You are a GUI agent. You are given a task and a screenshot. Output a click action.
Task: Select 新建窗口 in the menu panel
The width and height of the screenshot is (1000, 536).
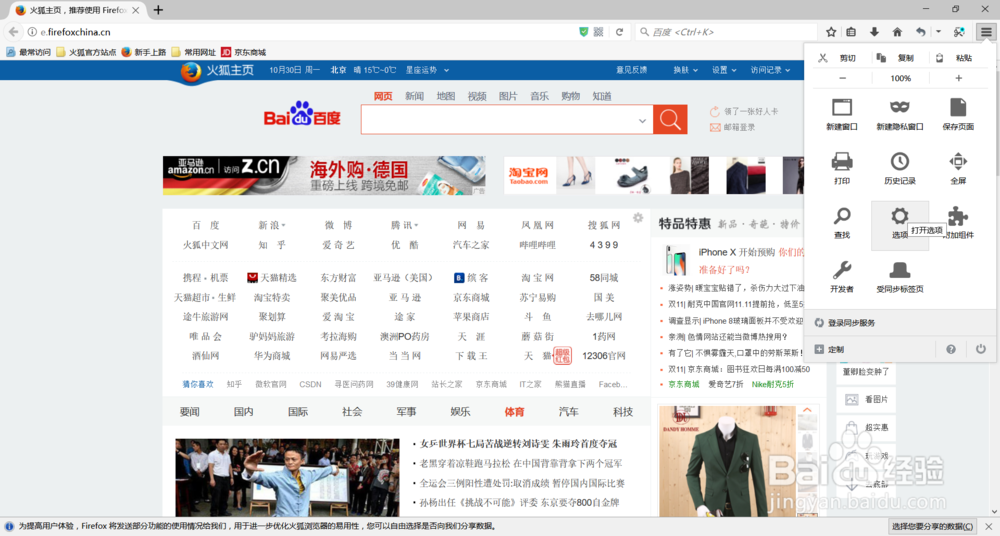tap(842, 114)
